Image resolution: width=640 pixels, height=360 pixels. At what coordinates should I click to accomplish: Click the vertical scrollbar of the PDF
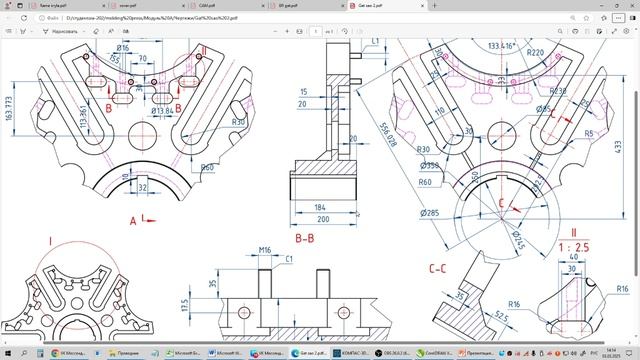637,184
